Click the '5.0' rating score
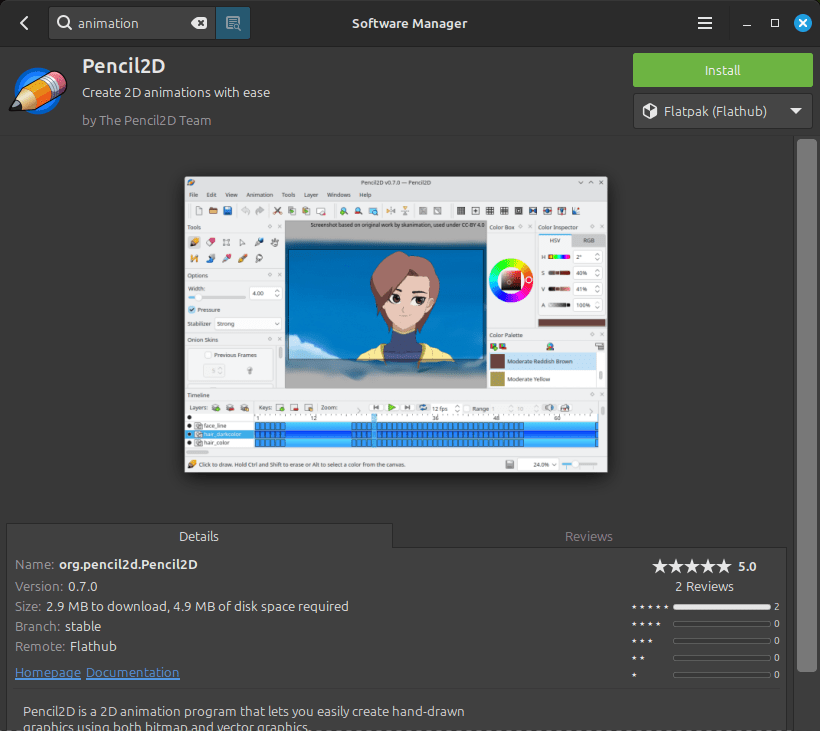This screenshot has height=731, width=820. click(747, 567)
